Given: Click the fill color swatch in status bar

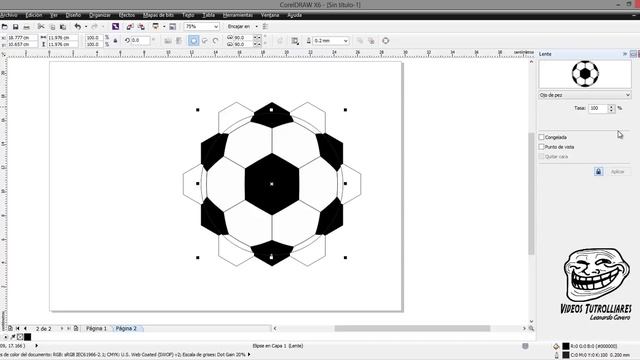Looking at the screenshot, I should [566, 346].
